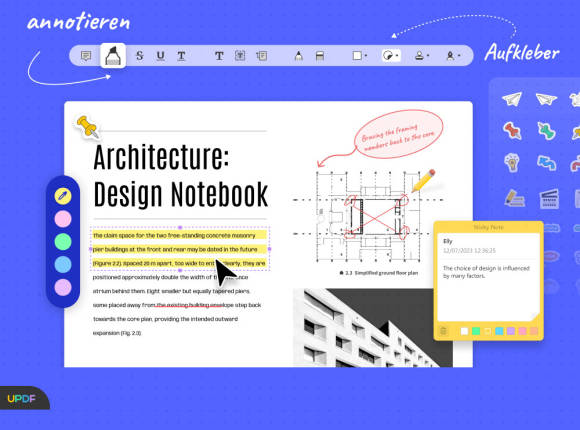Select the Highlighter tool in the toolbar
The width and height of the screenshot is (580, 430).
(x=113, y=56)
